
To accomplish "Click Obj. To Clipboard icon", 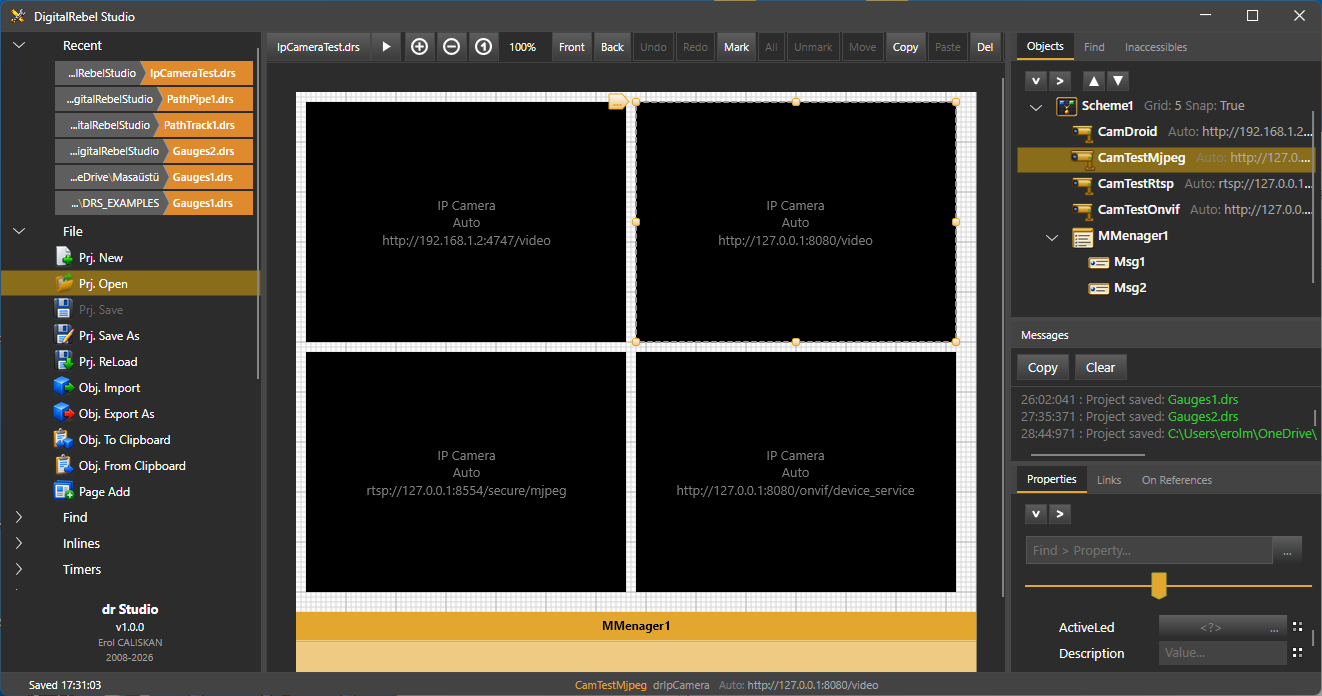I will 64,440.
